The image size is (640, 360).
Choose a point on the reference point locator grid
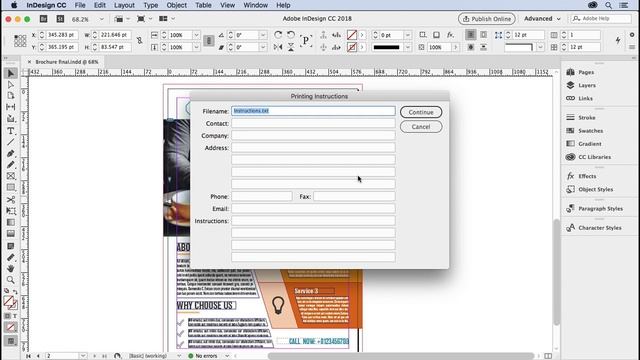point(20,41)
